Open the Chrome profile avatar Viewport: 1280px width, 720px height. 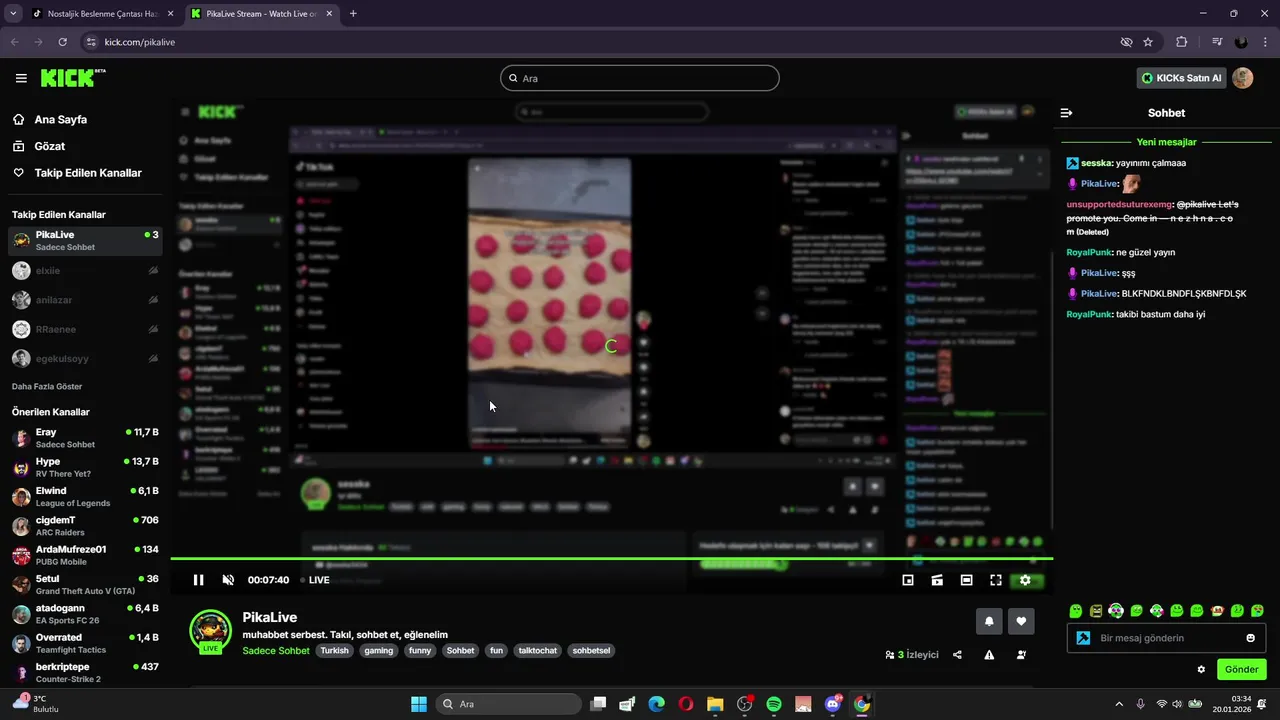click(1241, 42)
